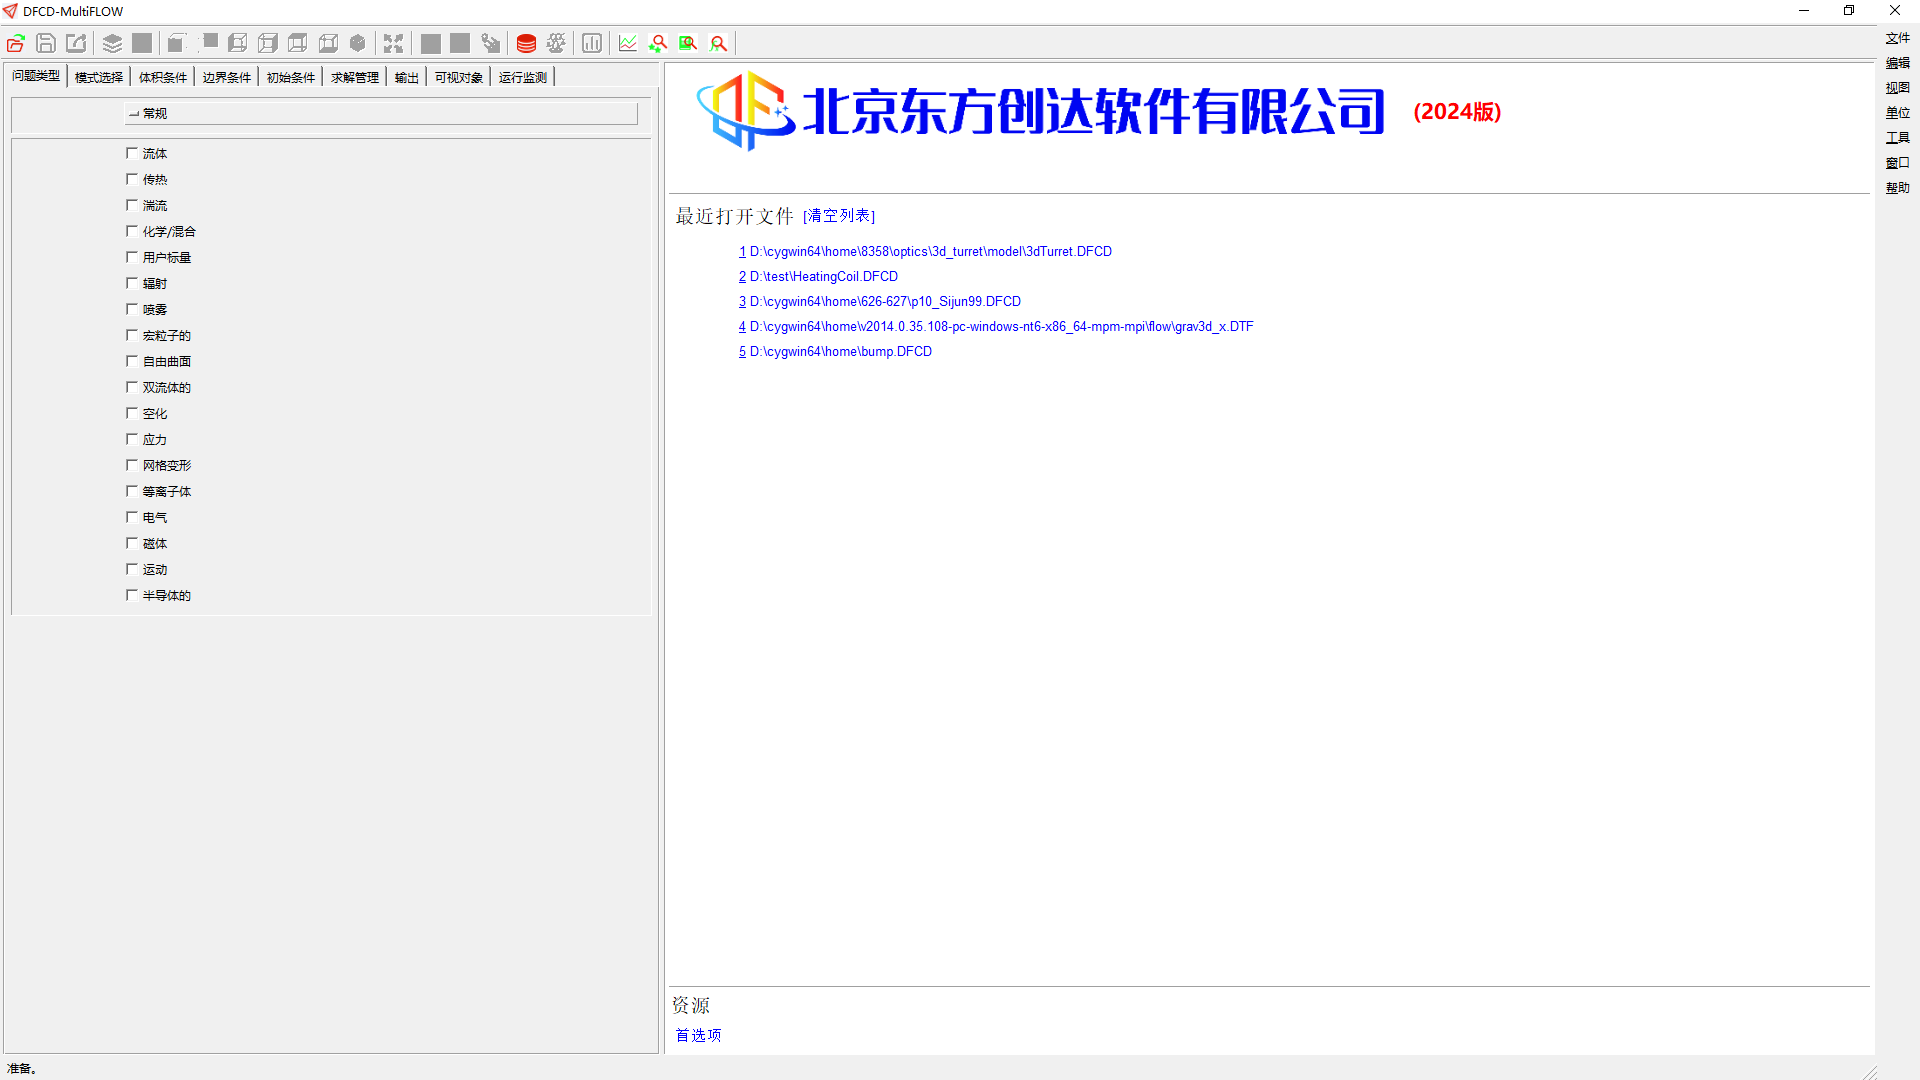Image resolution: width=1920 pixels, height=1080 pixels.
Task: Click the bar chart panel icon
Action: (592, 43)
